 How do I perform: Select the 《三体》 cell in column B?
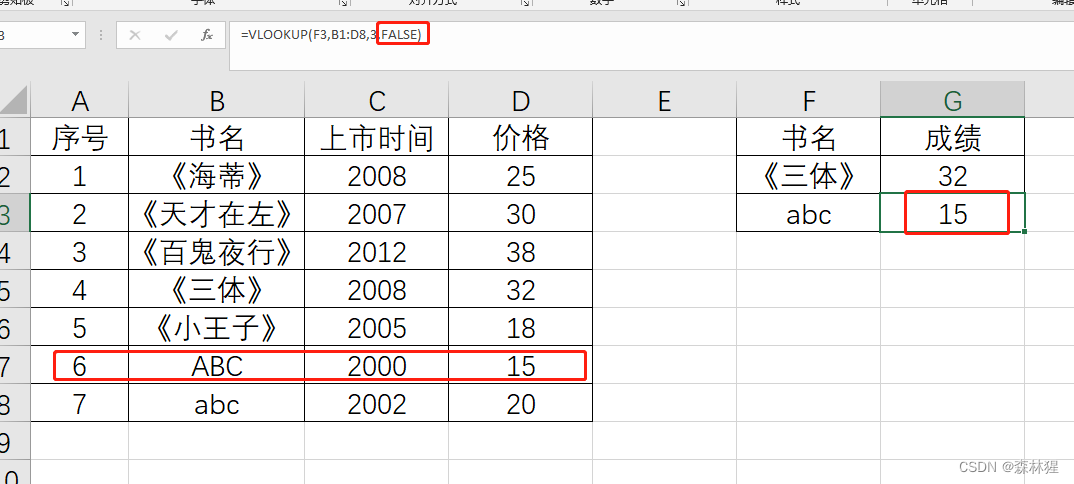[216, 290]
